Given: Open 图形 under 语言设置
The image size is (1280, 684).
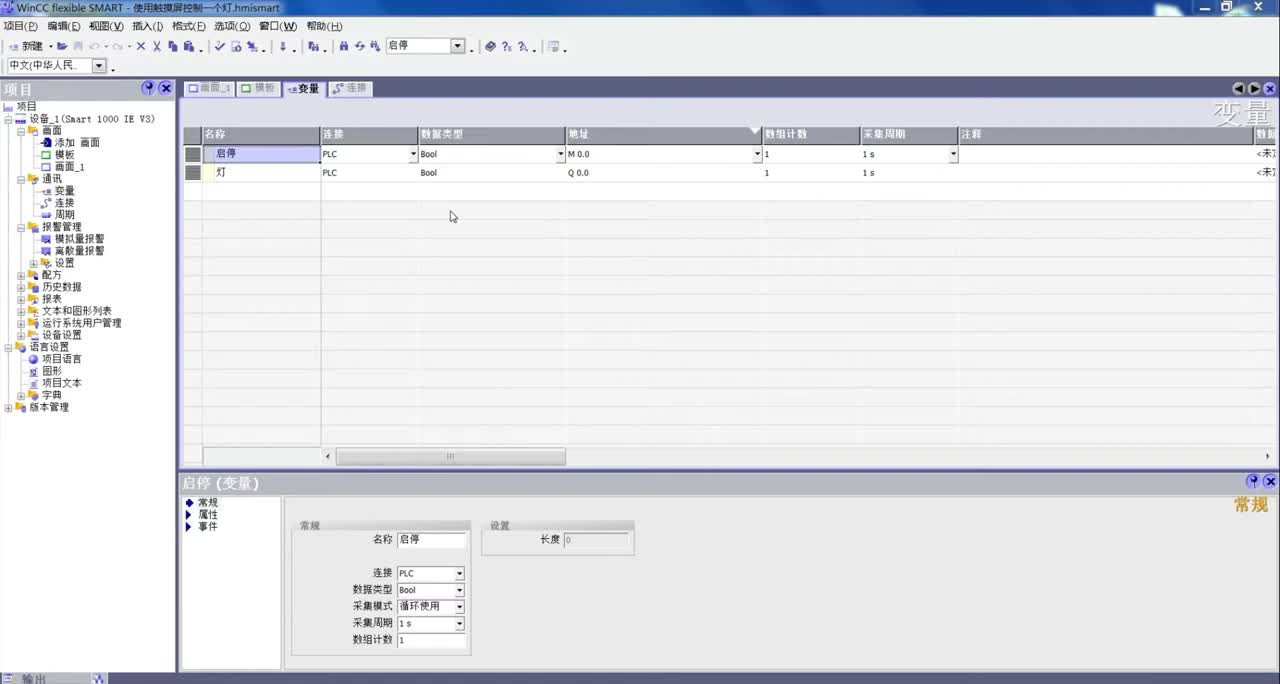Looking at the screenshot, I should (x=52, y=371).
